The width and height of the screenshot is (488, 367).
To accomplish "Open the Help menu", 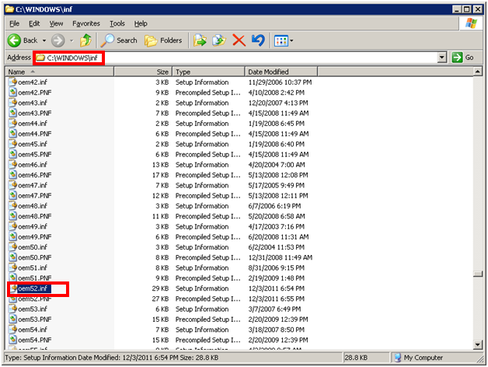I will tap(141, 24).
